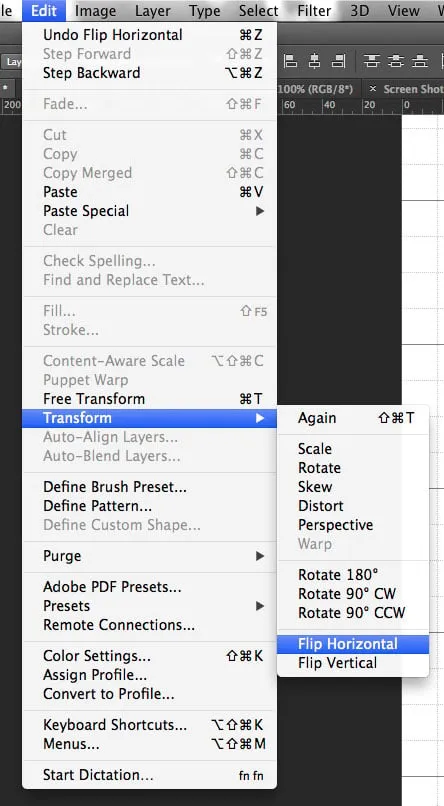The height and width of the screenshot is (806, 444).
Task: Expand the Purge submenu arrow
Action: point(260,556)
